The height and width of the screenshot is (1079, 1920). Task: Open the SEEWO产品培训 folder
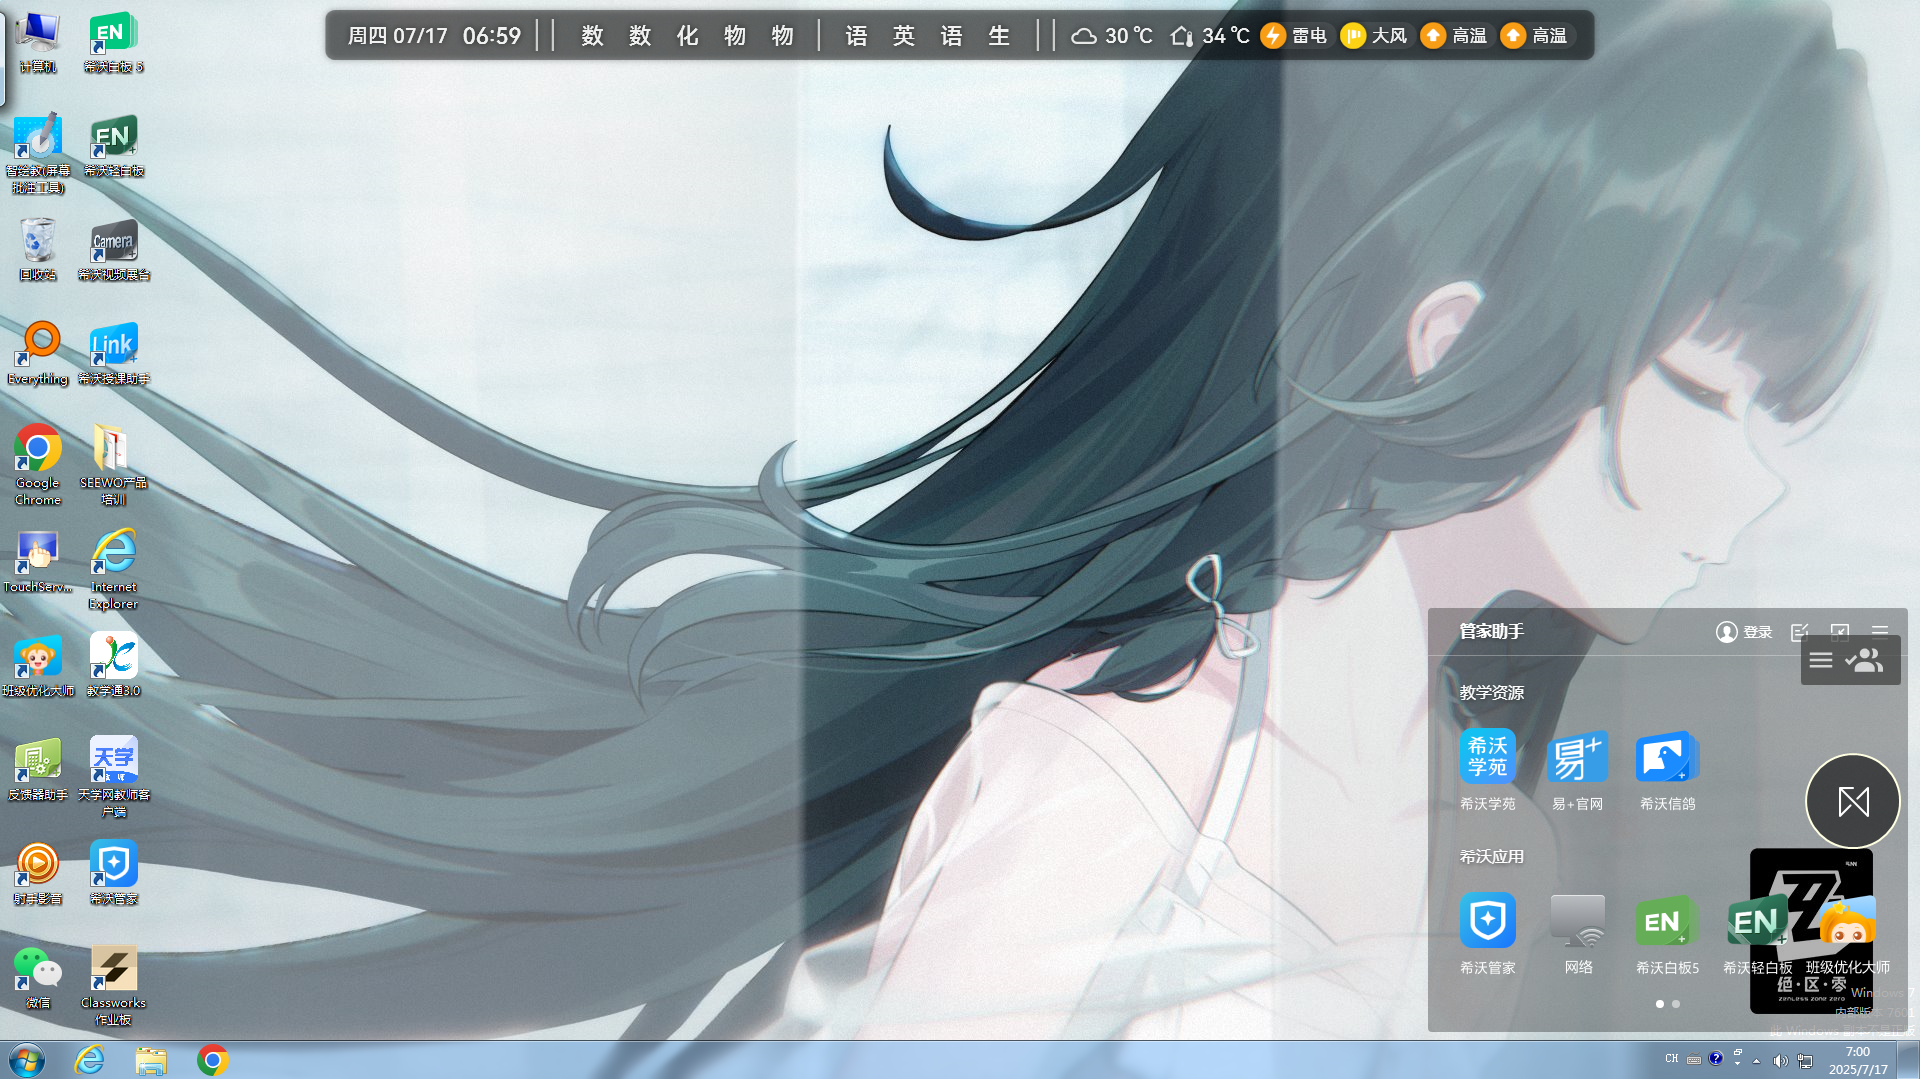tap(113, 466)
